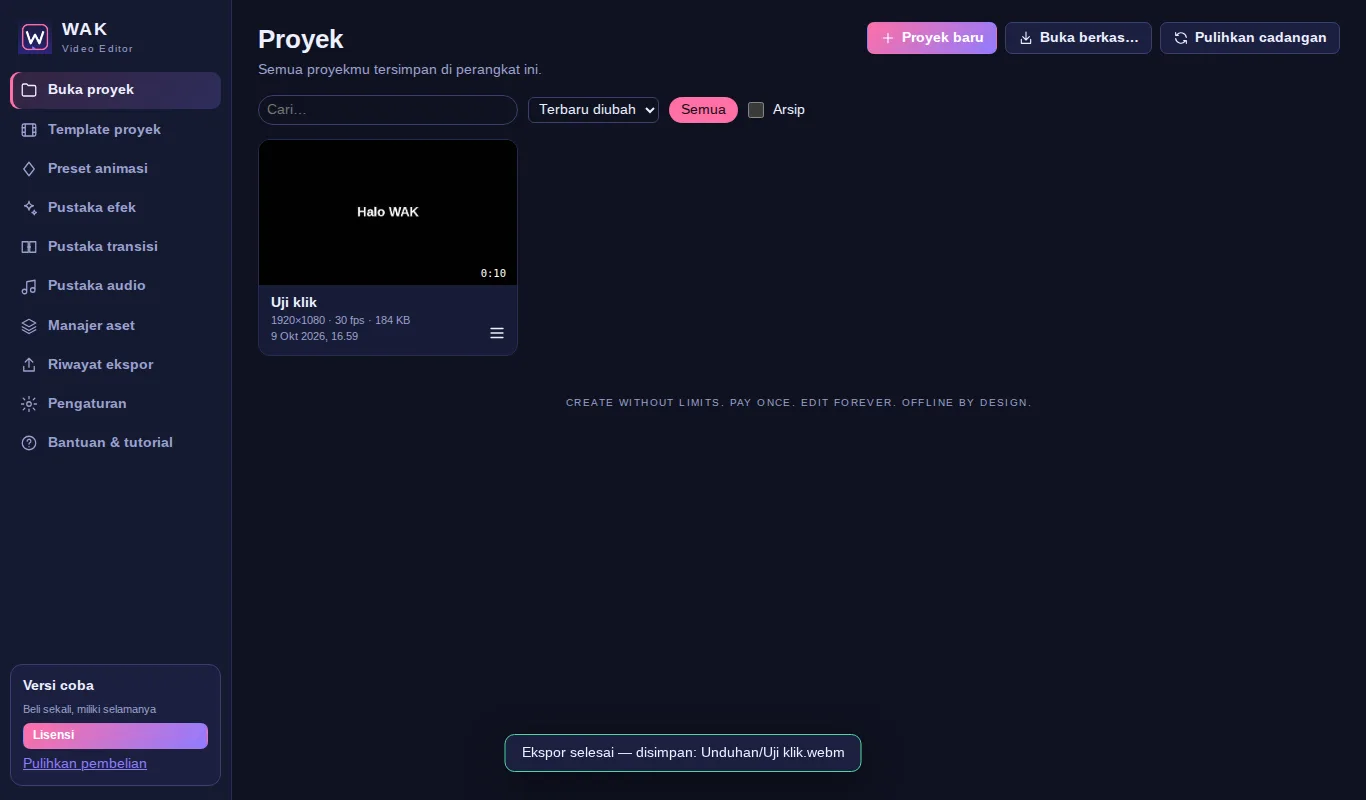Select the Semua filter chip
This screenshot has width=1366, height=800.
(703, 110)
